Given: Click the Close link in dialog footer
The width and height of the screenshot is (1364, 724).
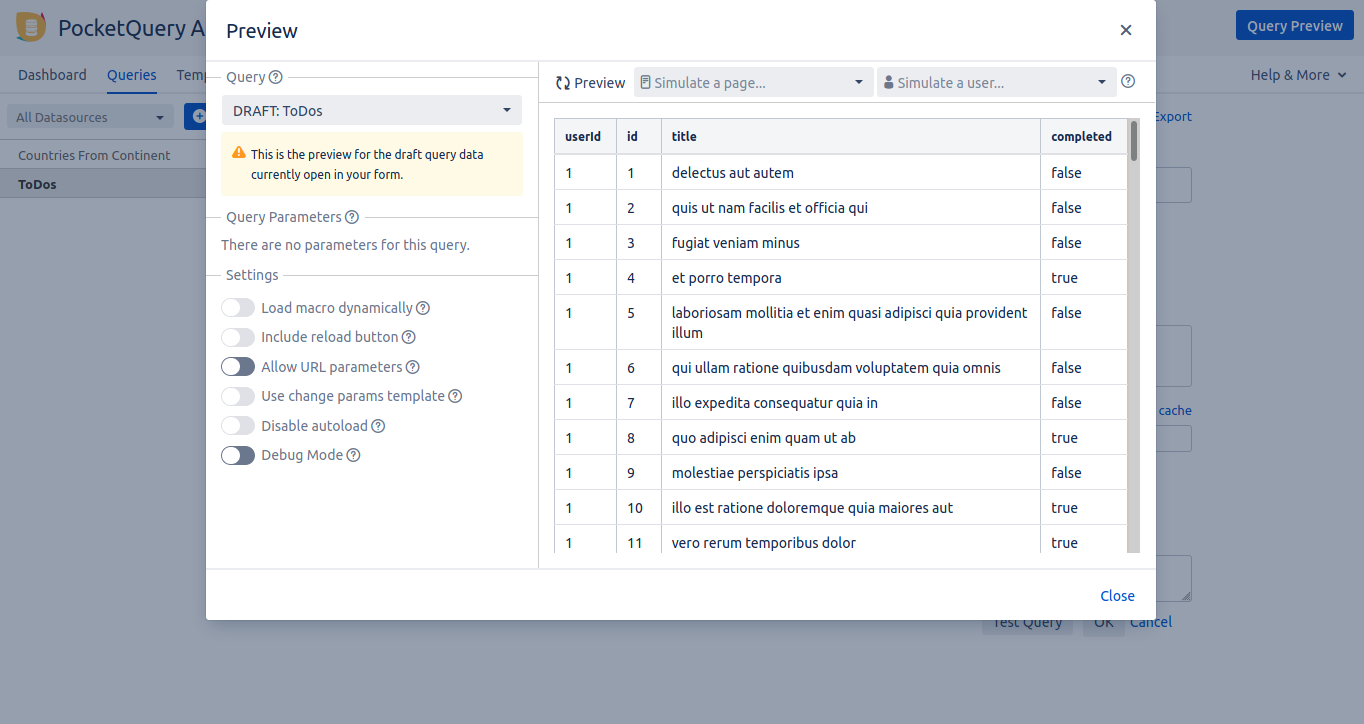Looking at the screenshot, I should 1117,596.
